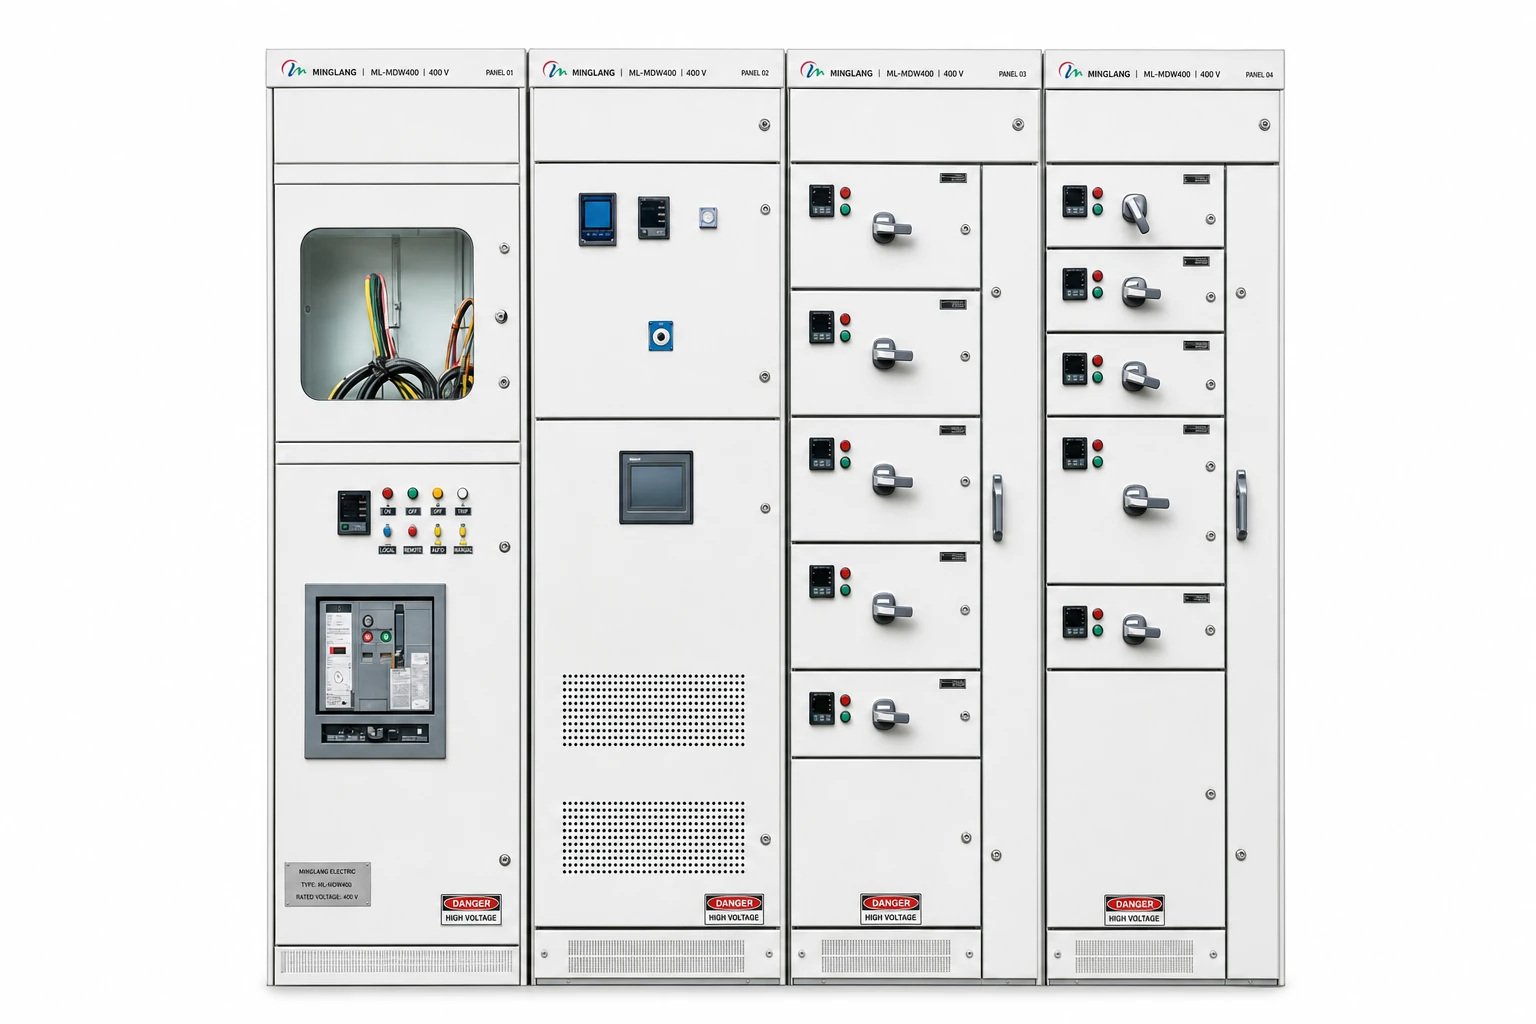Push the green OFF button on Panel 01
This screenshot has width=1536, height=1024.
pyautogui.click(x=412, y=494)
